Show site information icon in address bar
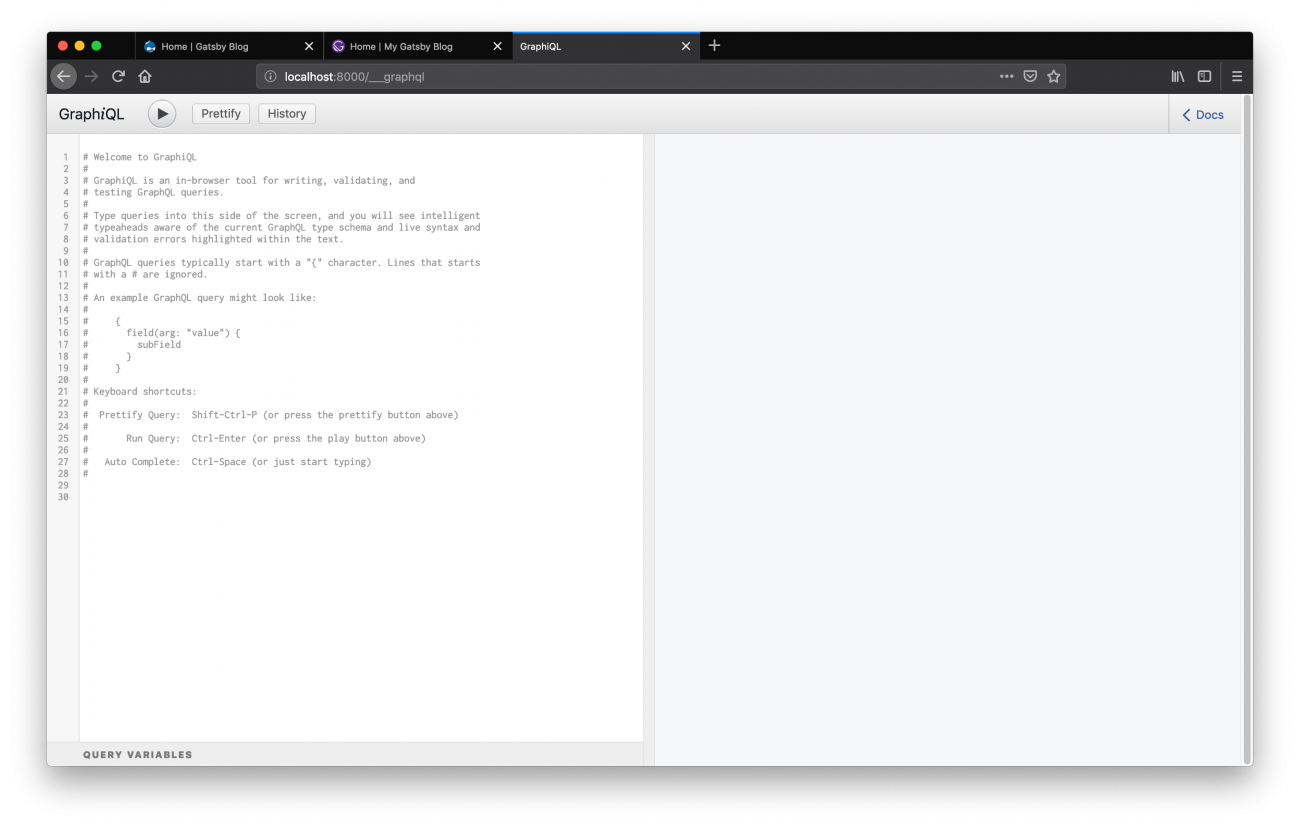This screenshot has height=828, width=1300. 270,76
